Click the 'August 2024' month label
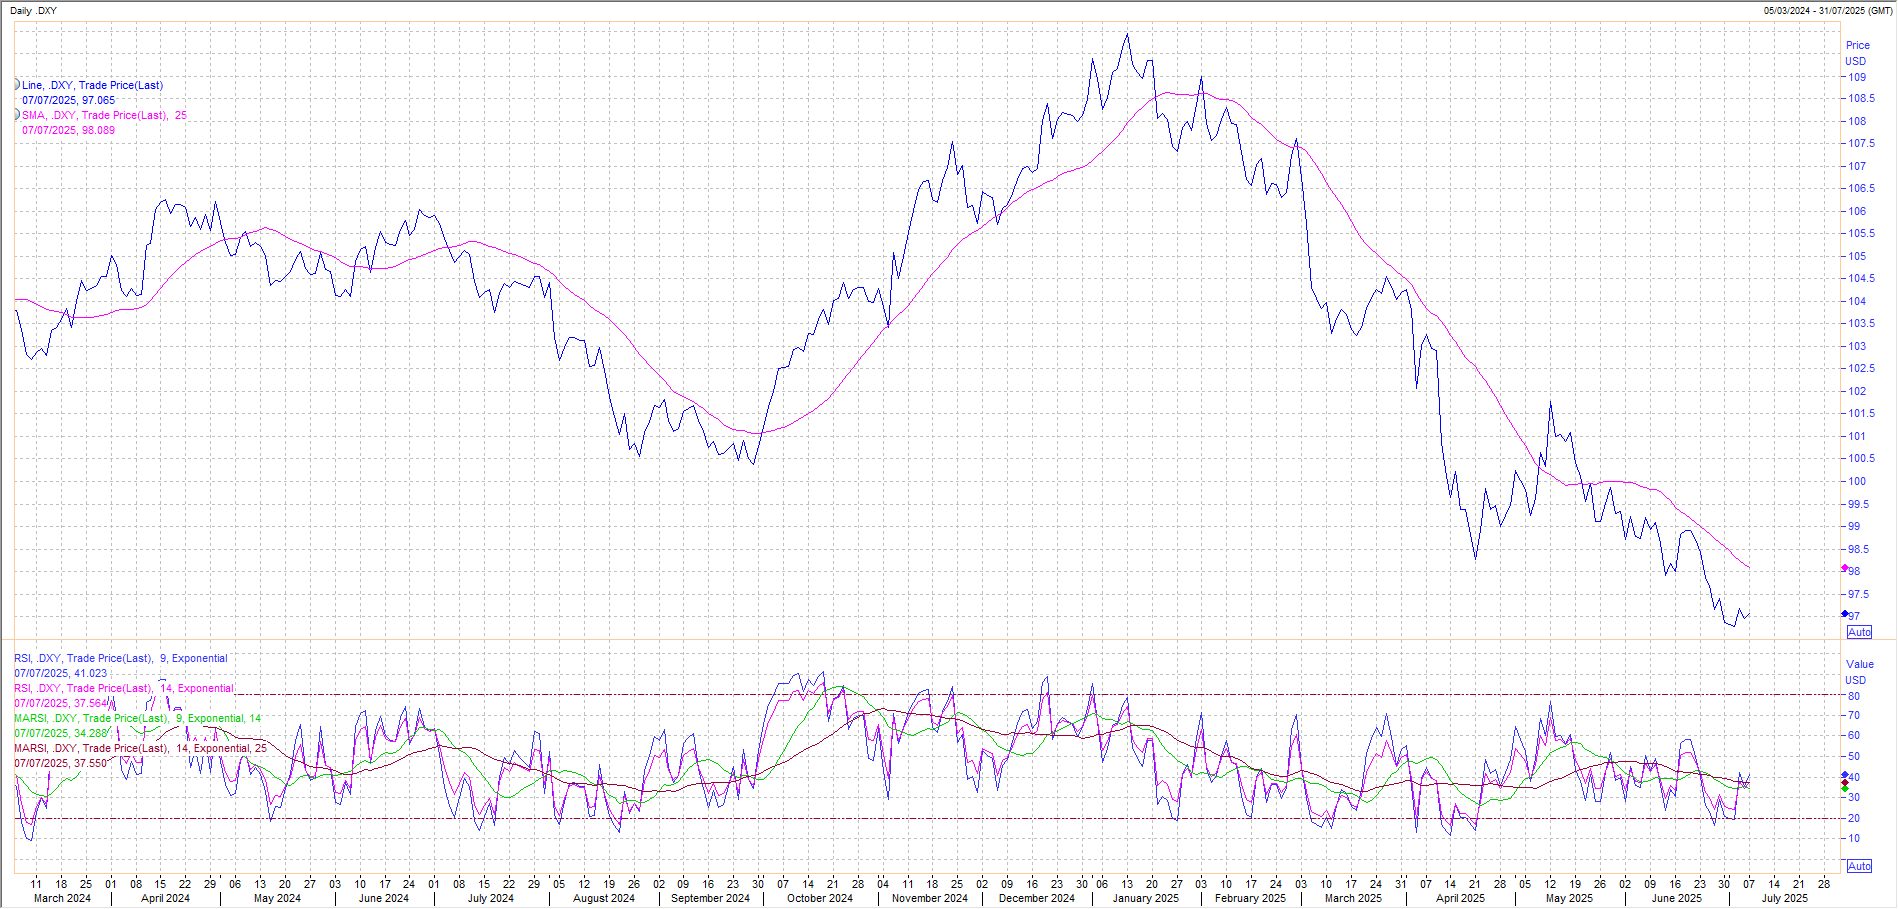This screenshot has height=909, width=1898. (x=604, y=898)
